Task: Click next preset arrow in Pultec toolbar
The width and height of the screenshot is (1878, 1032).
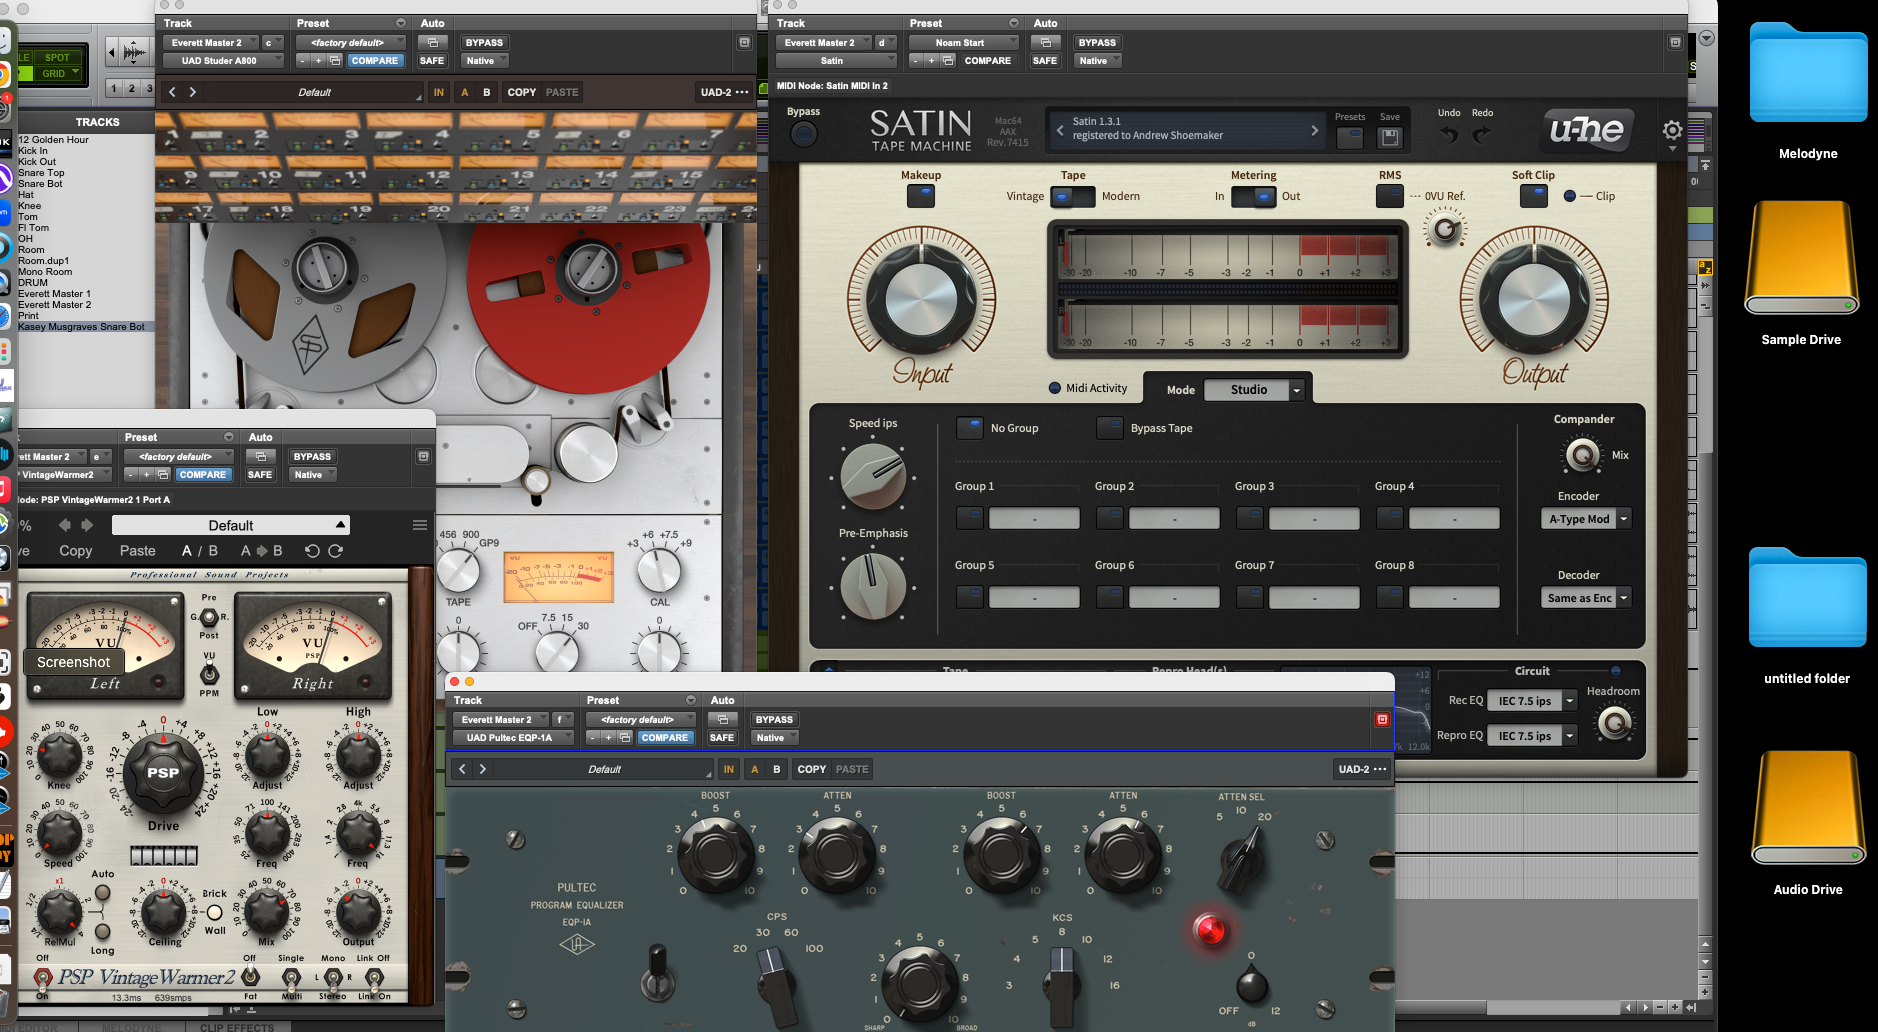Action: 482,769
